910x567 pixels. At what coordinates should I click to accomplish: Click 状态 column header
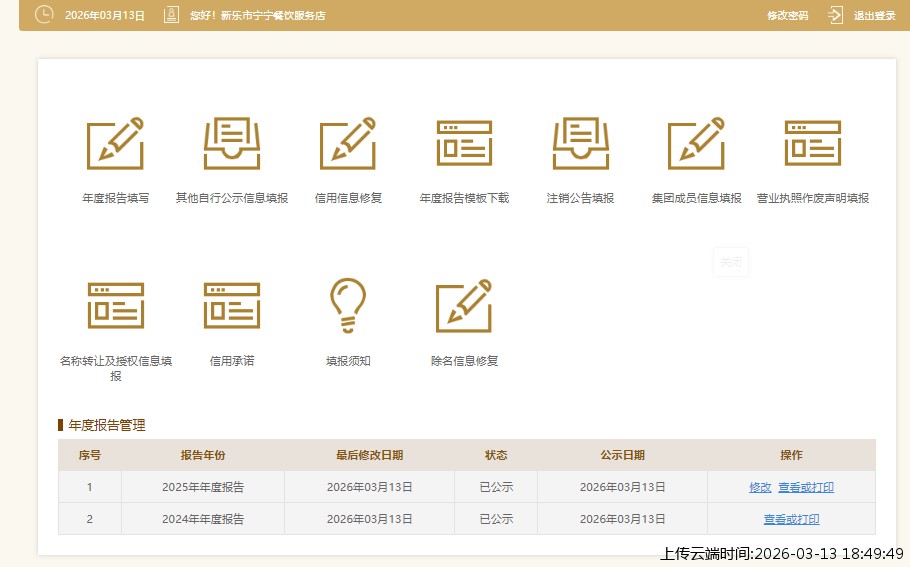point(496,455)
